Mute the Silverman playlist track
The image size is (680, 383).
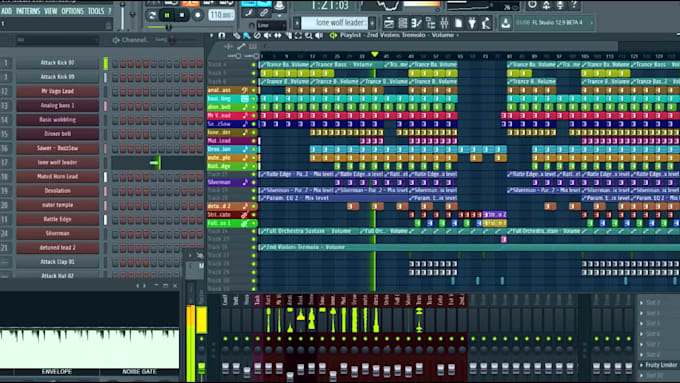pos(254,182)
